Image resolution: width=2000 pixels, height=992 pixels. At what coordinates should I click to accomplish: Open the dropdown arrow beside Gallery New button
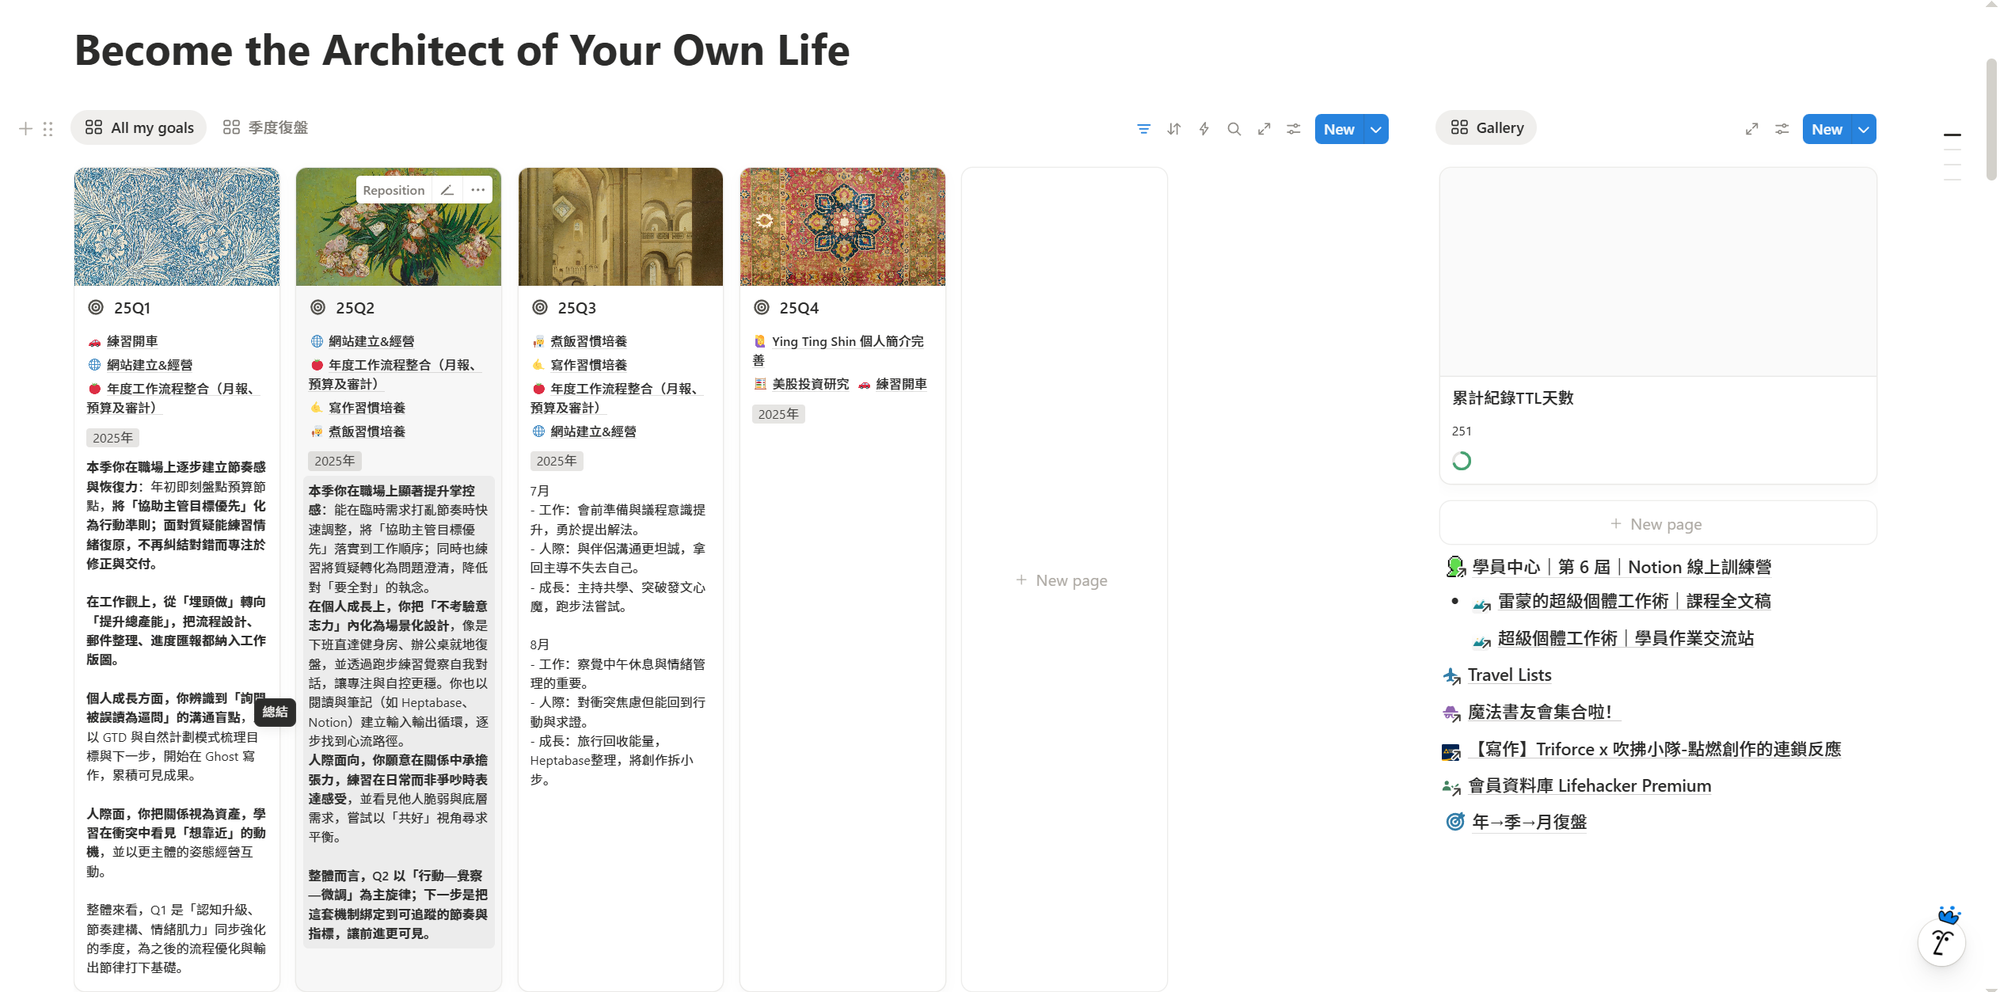tap(1864, 129)
